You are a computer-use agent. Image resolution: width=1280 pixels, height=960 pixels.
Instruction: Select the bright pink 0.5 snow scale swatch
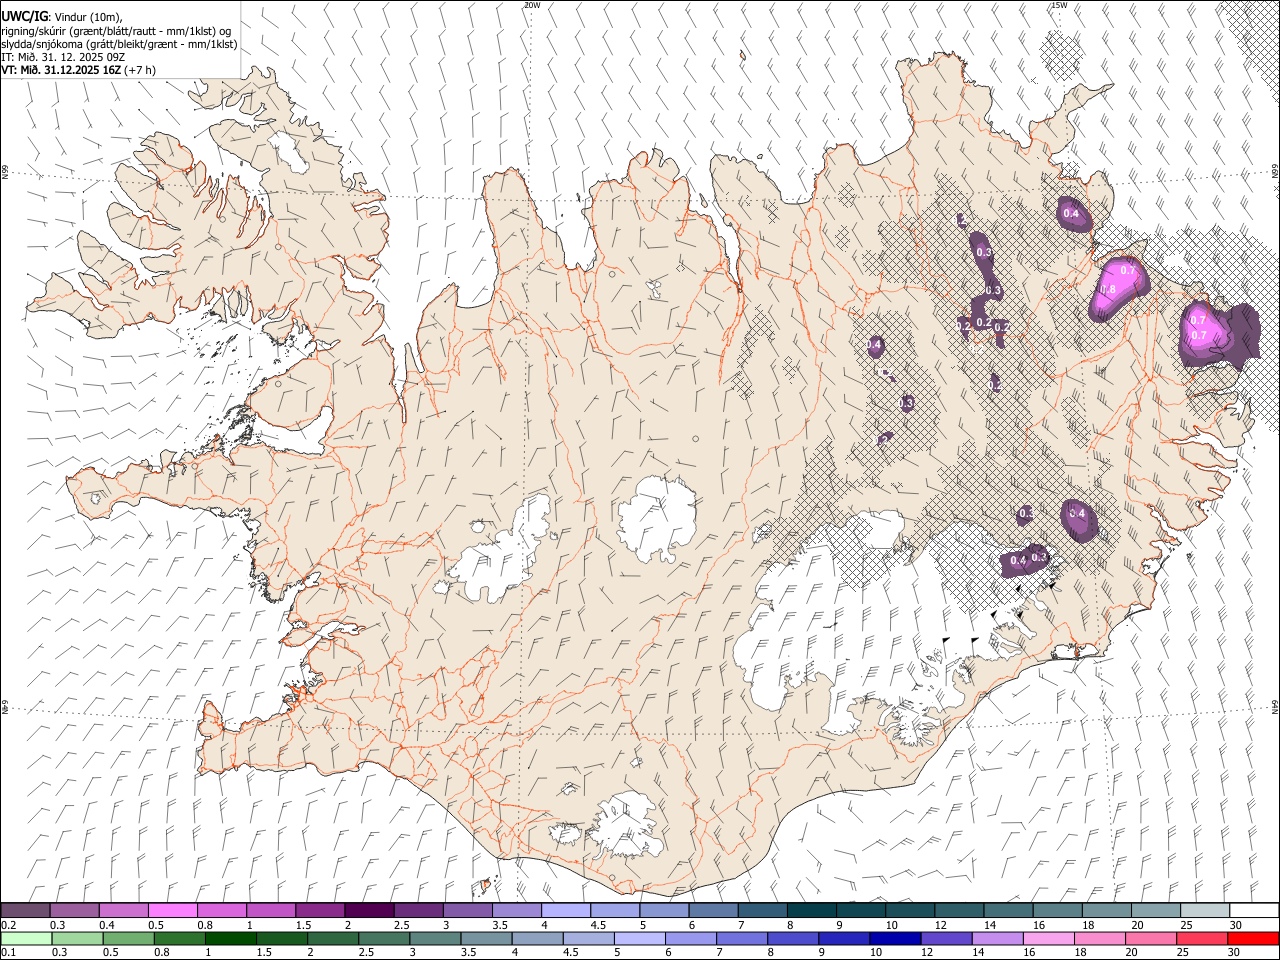pos(173,910)
